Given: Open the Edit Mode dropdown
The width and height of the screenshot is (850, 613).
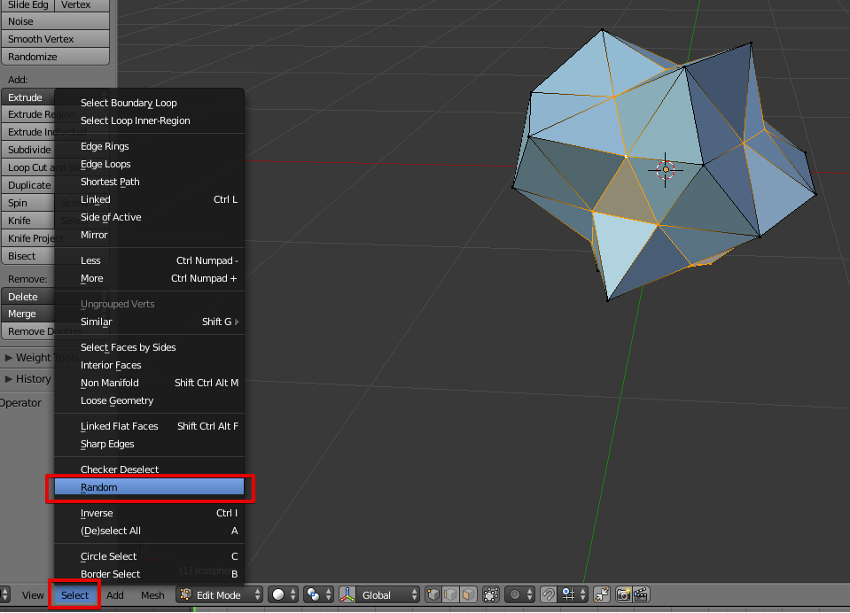Looking at the screenshot, I should tap(220, 595).
